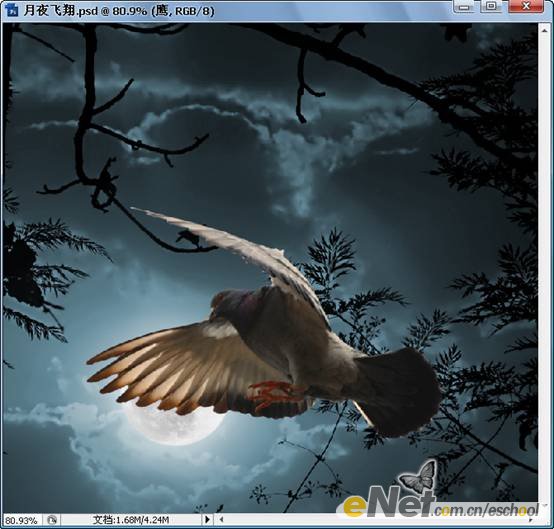The image size is (554, 529).
Task: Click the Photoshop document icon in title bar
Action: click(x=12, y=10)
